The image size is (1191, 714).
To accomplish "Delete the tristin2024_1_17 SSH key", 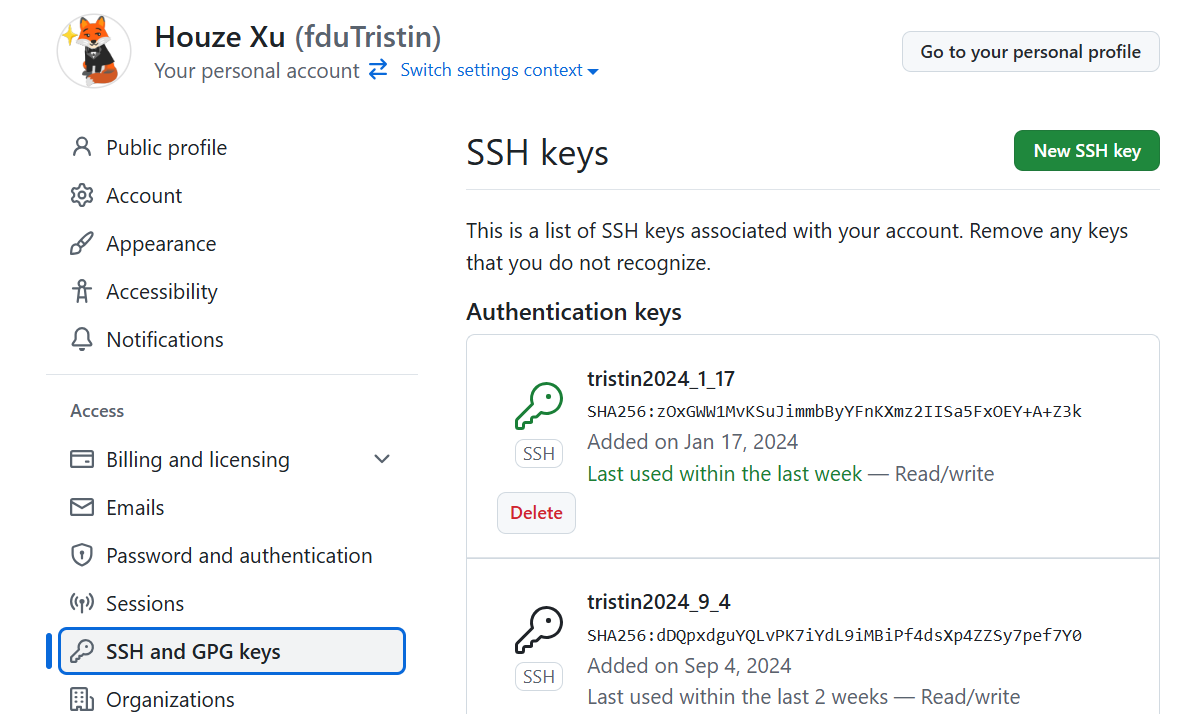I will pos(536,513).
